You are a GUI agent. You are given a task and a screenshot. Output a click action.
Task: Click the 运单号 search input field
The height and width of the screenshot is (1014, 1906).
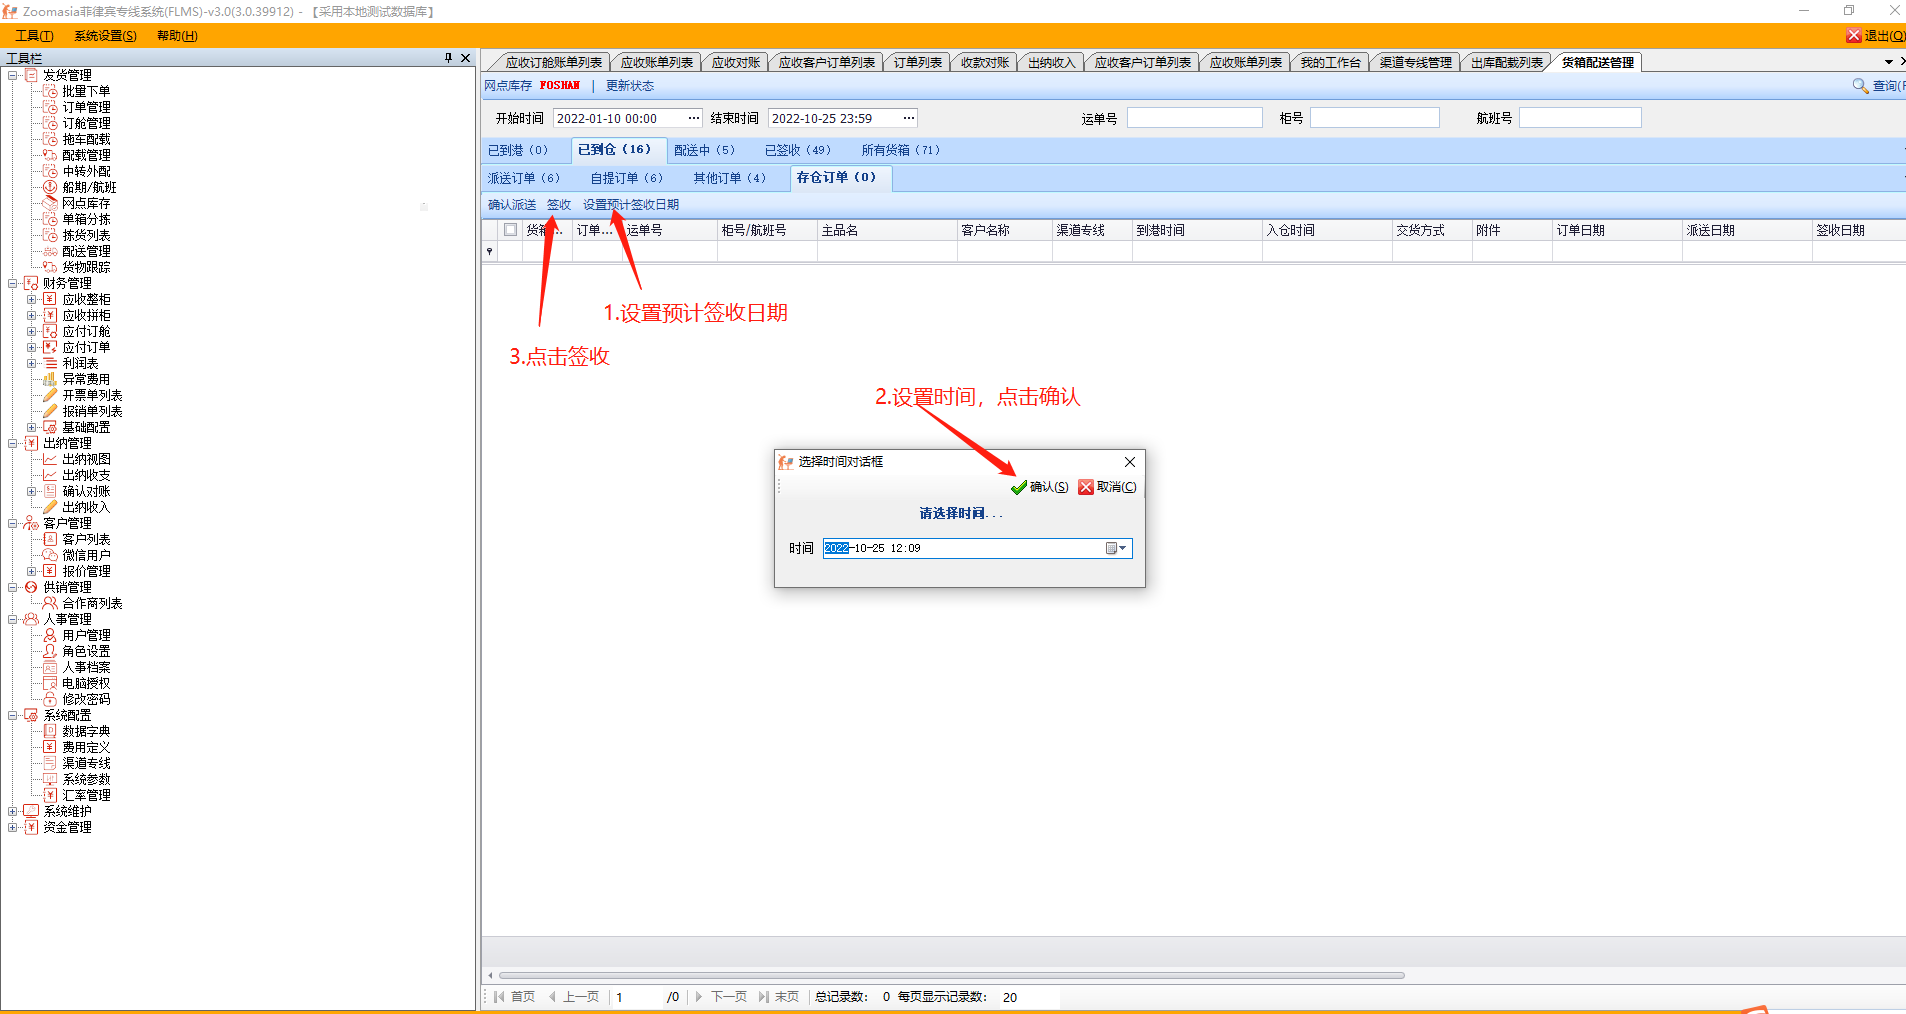1194,118
